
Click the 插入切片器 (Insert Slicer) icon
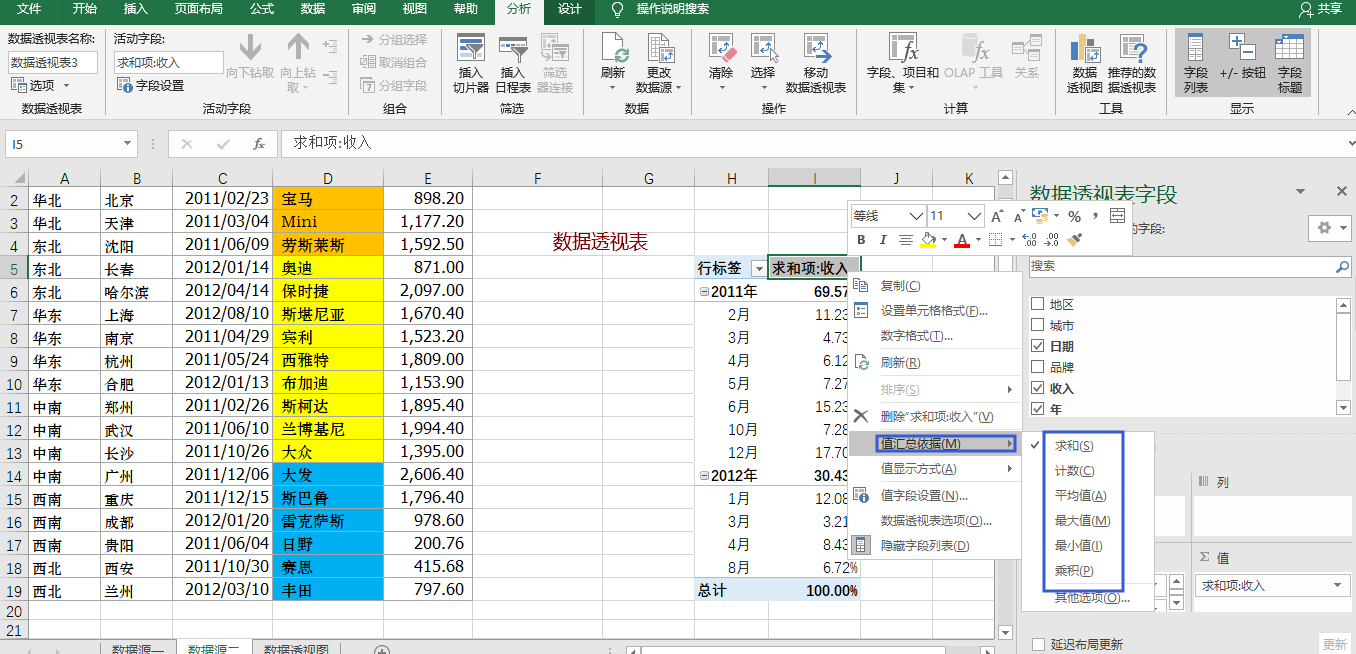coord(470,49)
